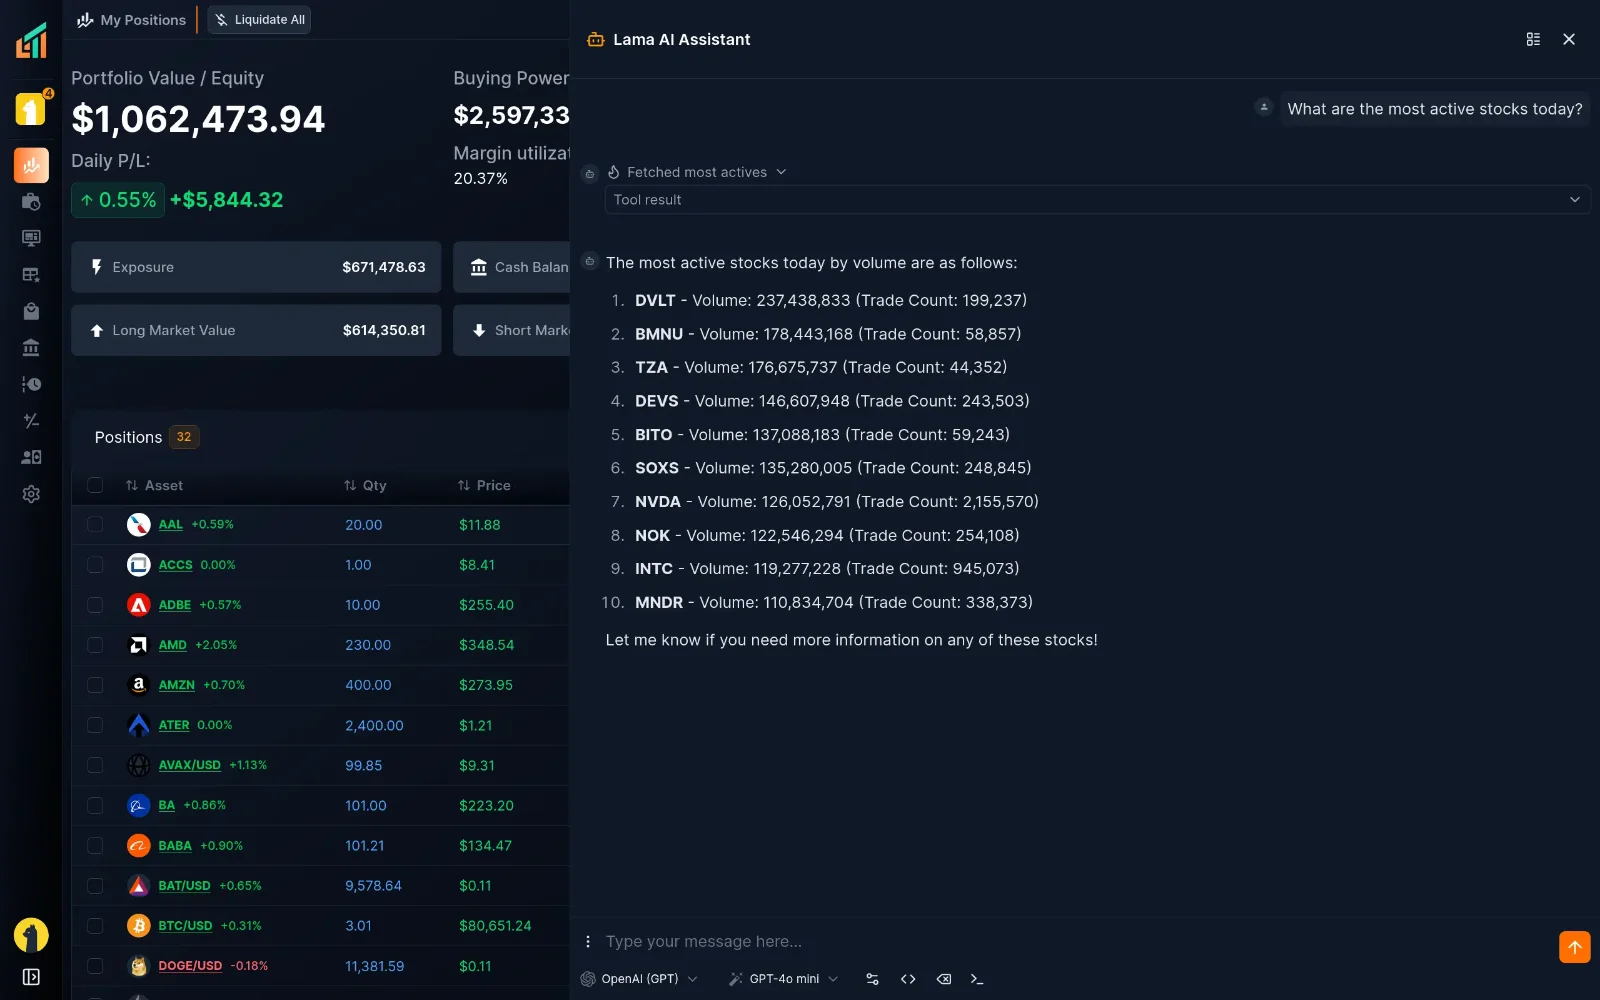Check the AMD row checkbox
Image resolution: width=1600 pixels, height=1000 pixels.
95,645
